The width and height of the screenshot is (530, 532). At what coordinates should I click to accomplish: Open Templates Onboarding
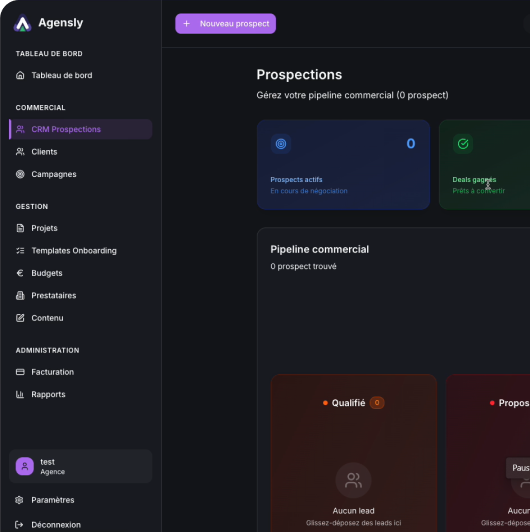coord(80,250)
